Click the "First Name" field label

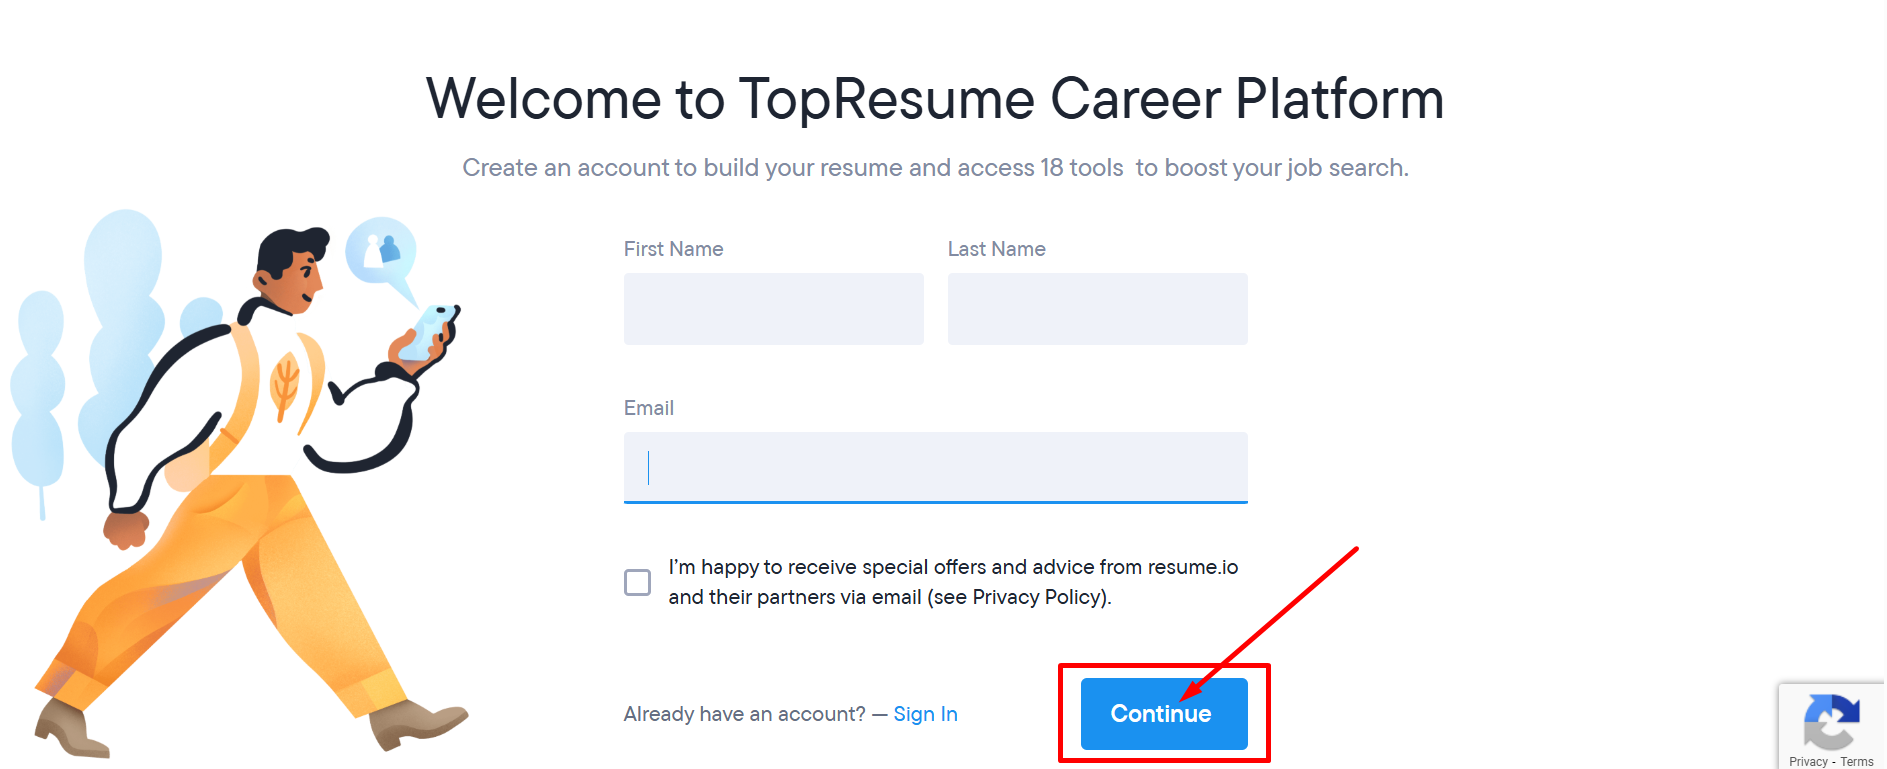tap(673, 249)
